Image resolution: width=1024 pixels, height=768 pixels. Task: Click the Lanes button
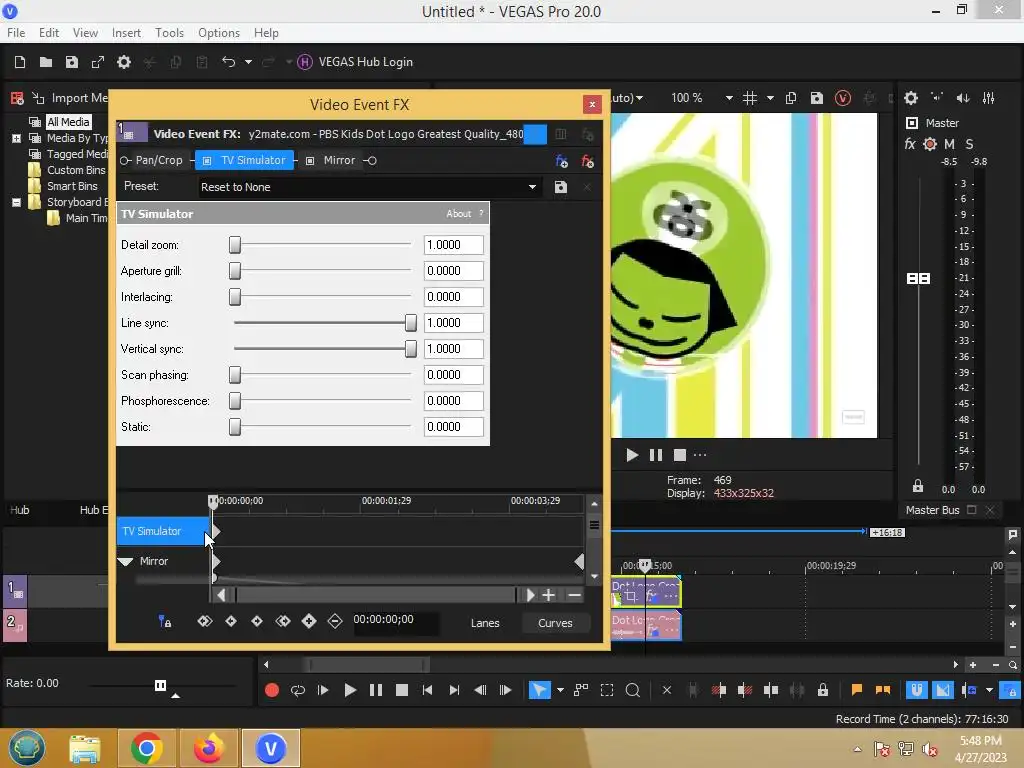[485, 623]
